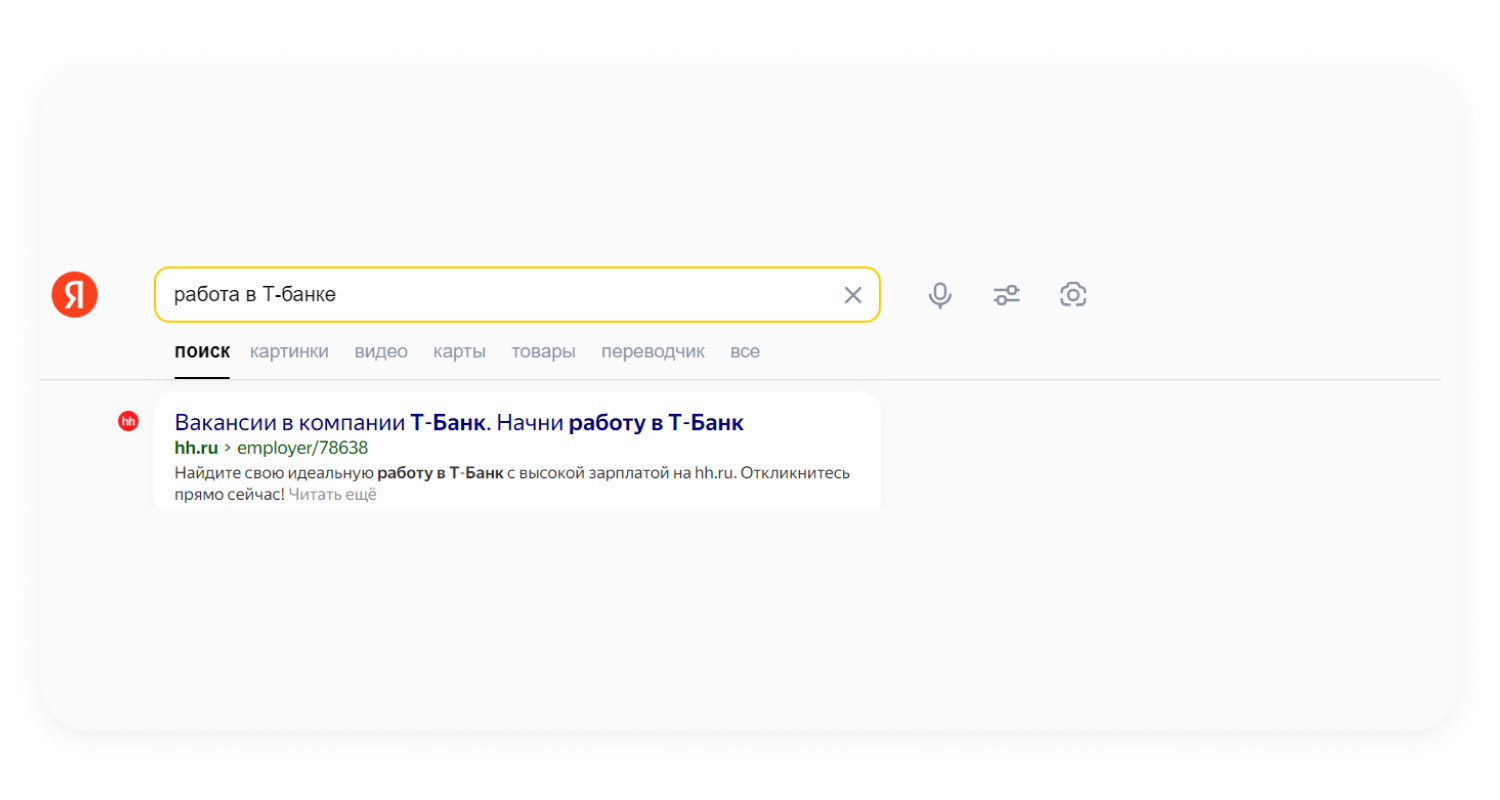Open search settings sliders icon
This screenshot has width=1500, height=800.
(1006, 295)
